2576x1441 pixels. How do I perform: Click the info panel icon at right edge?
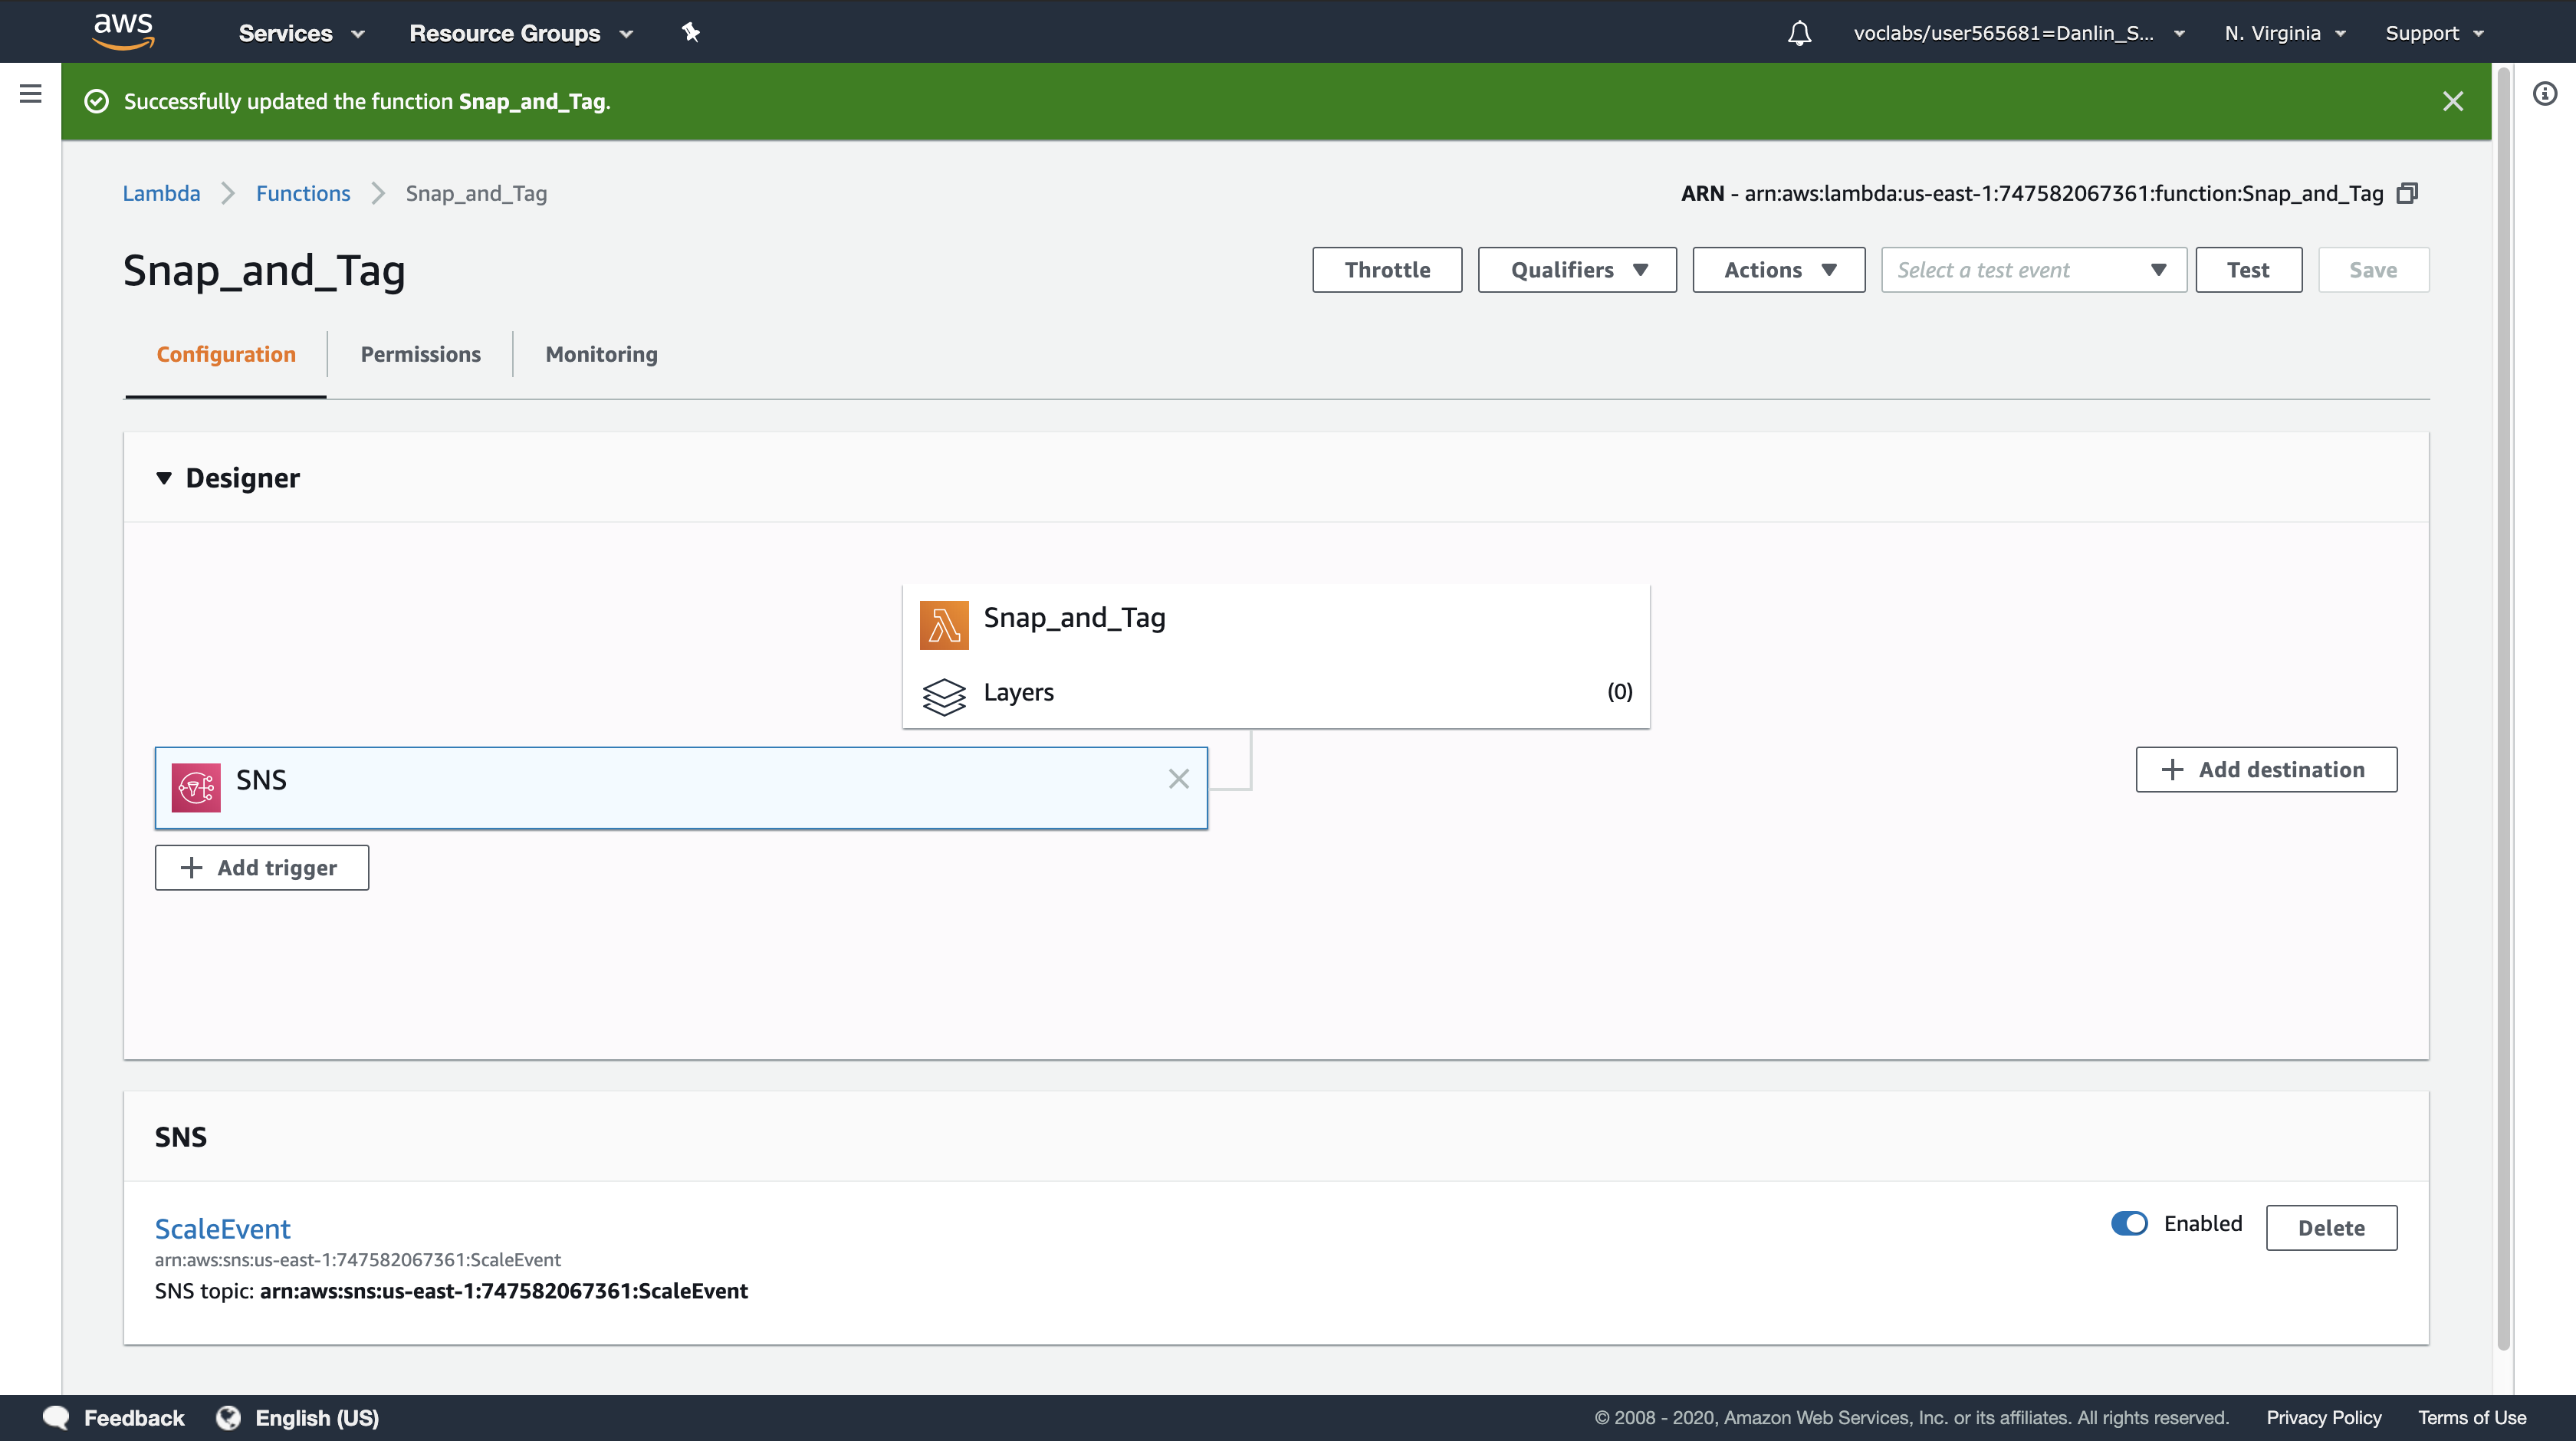click(x=2544, y=94)
